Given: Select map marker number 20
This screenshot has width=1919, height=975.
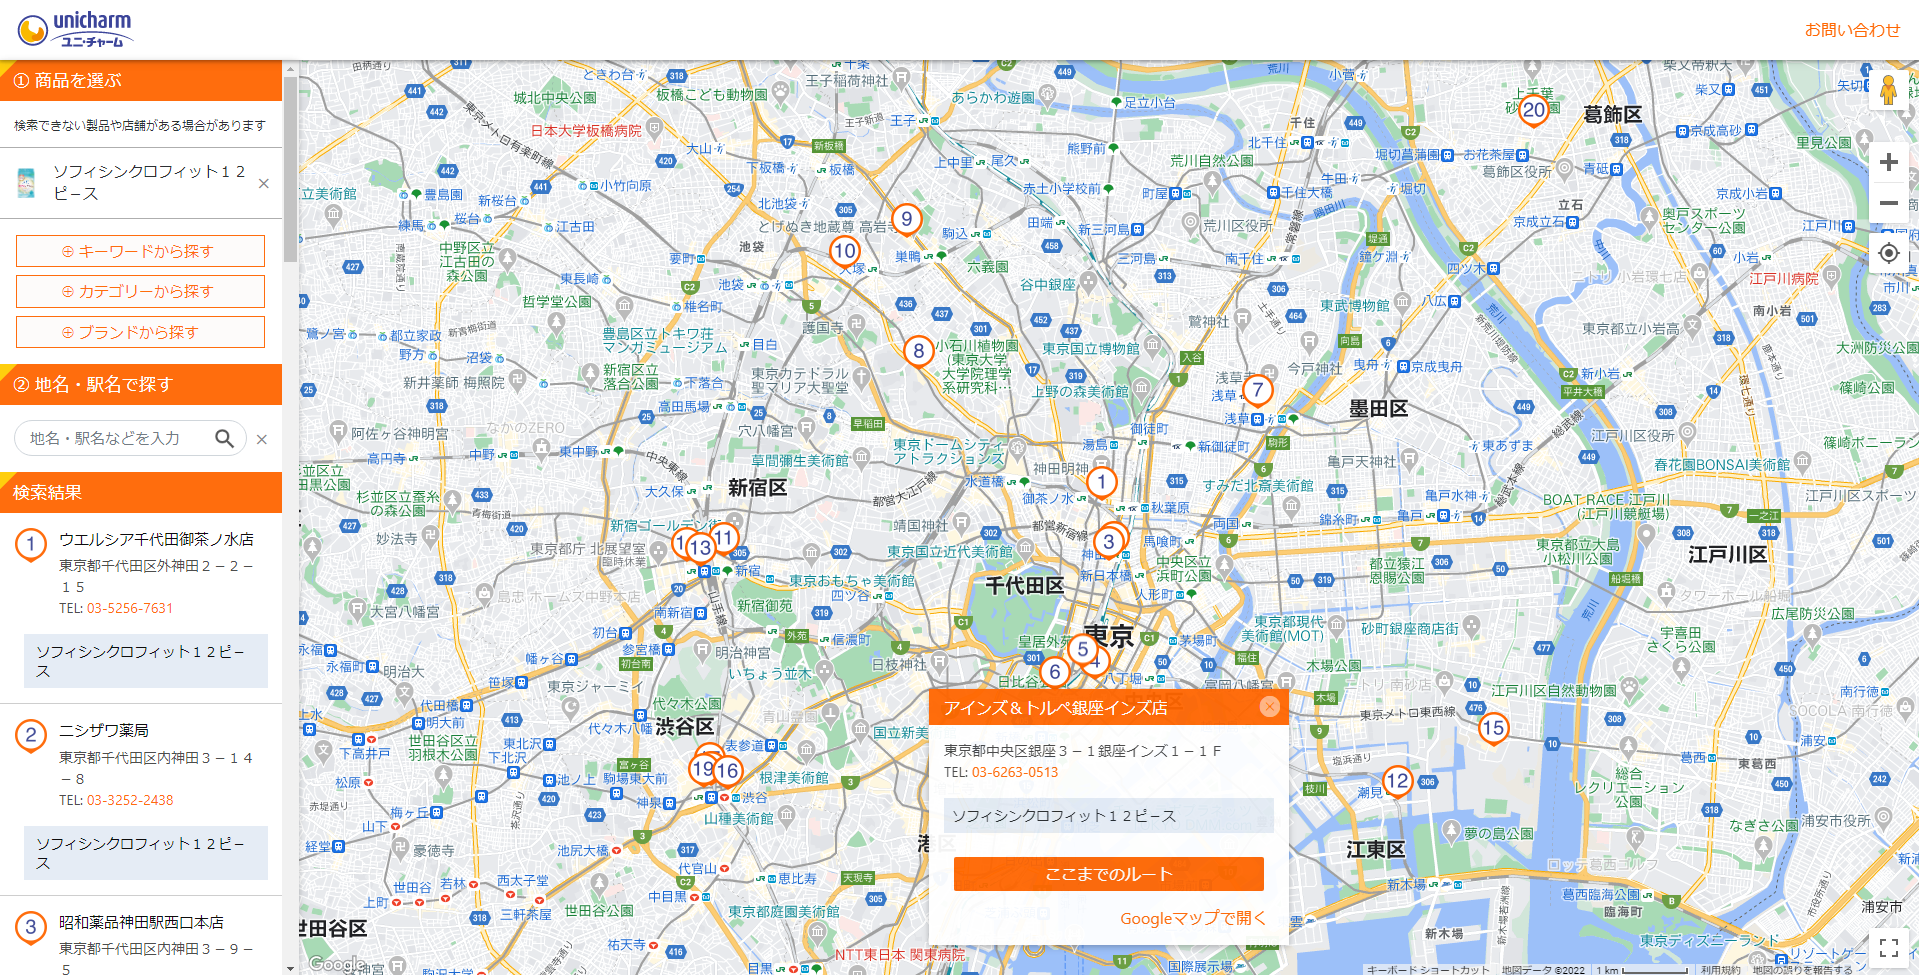Looking at the screenshot, I should (x=1533, y=111).
